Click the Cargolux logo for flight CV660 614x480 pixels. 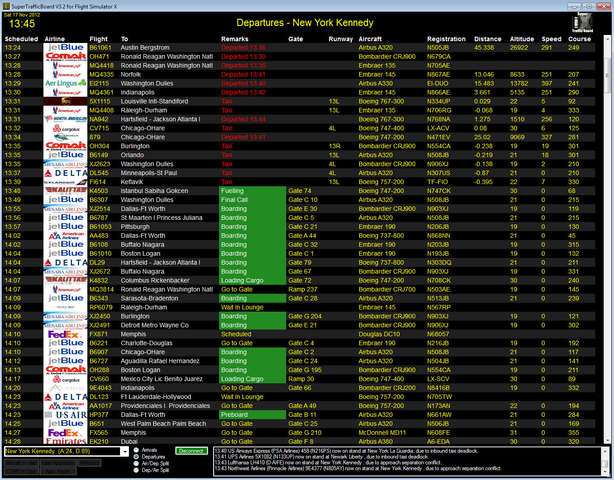point(65,379)
